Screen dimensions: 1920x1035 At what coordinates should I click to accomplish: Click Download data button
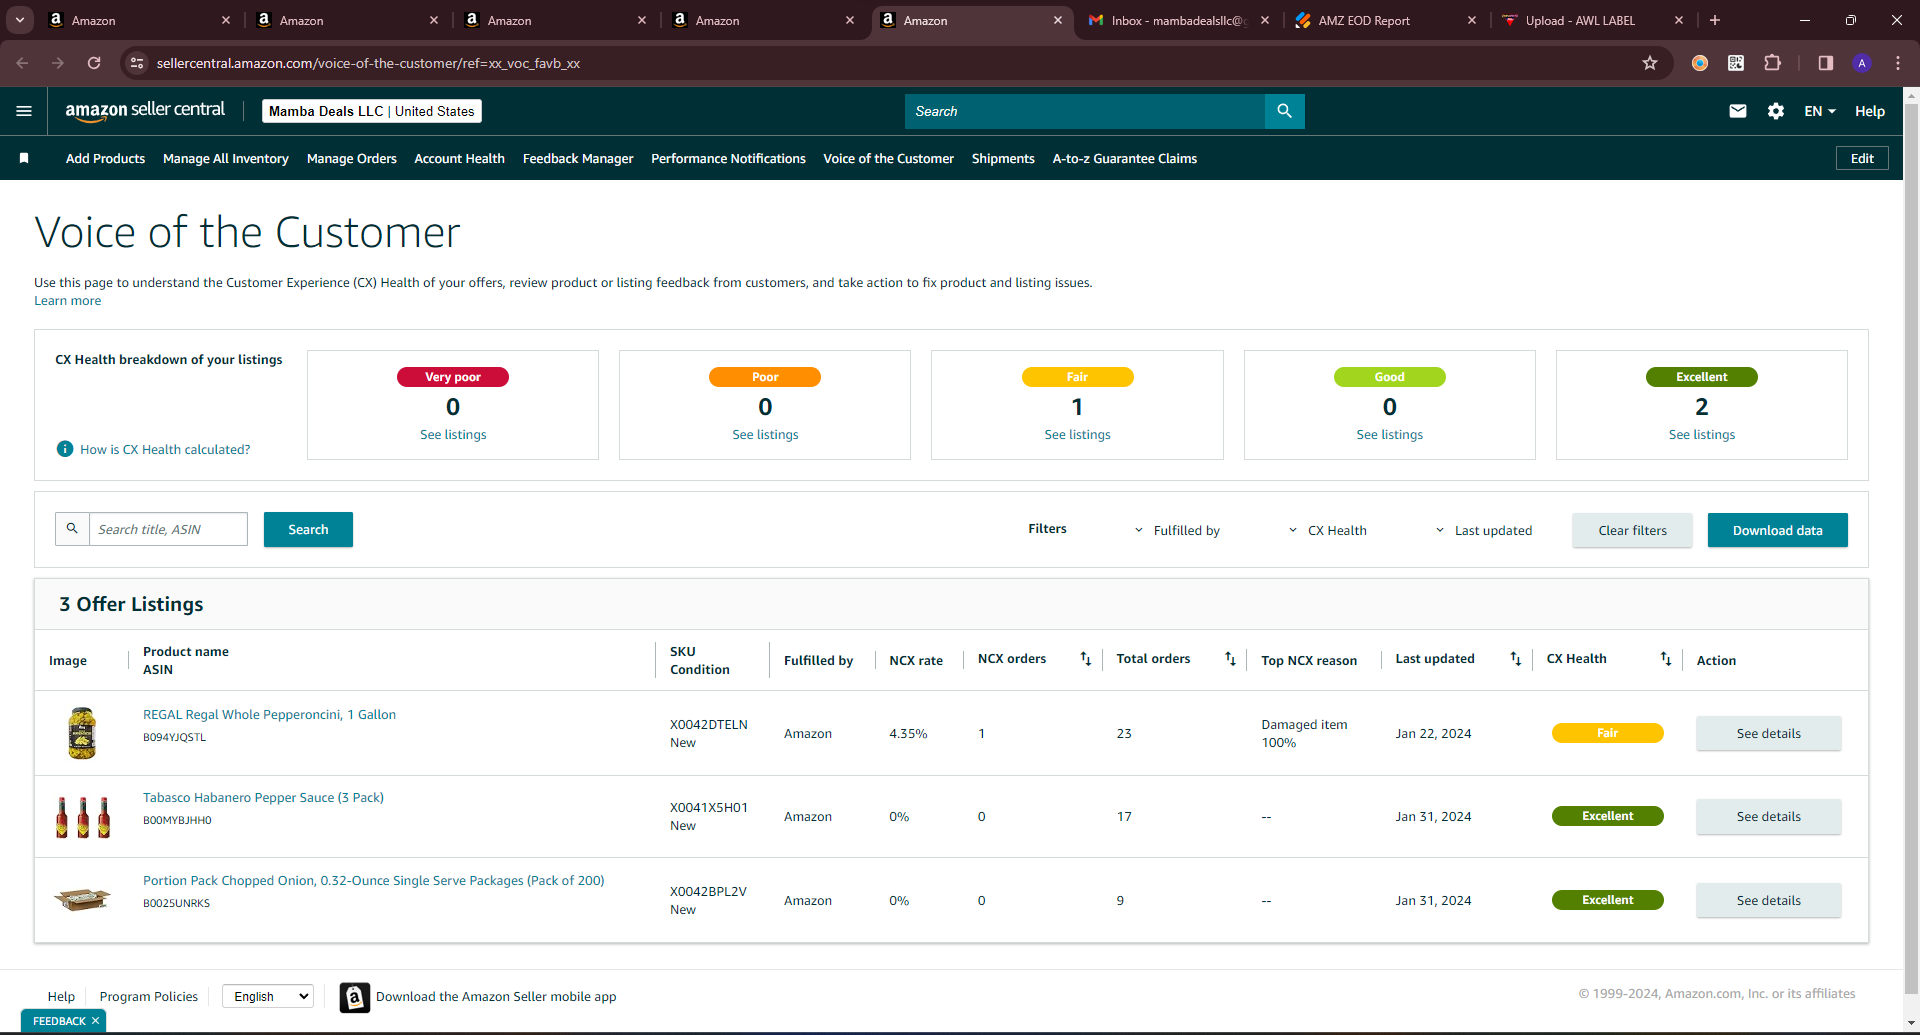[1777, 530]
